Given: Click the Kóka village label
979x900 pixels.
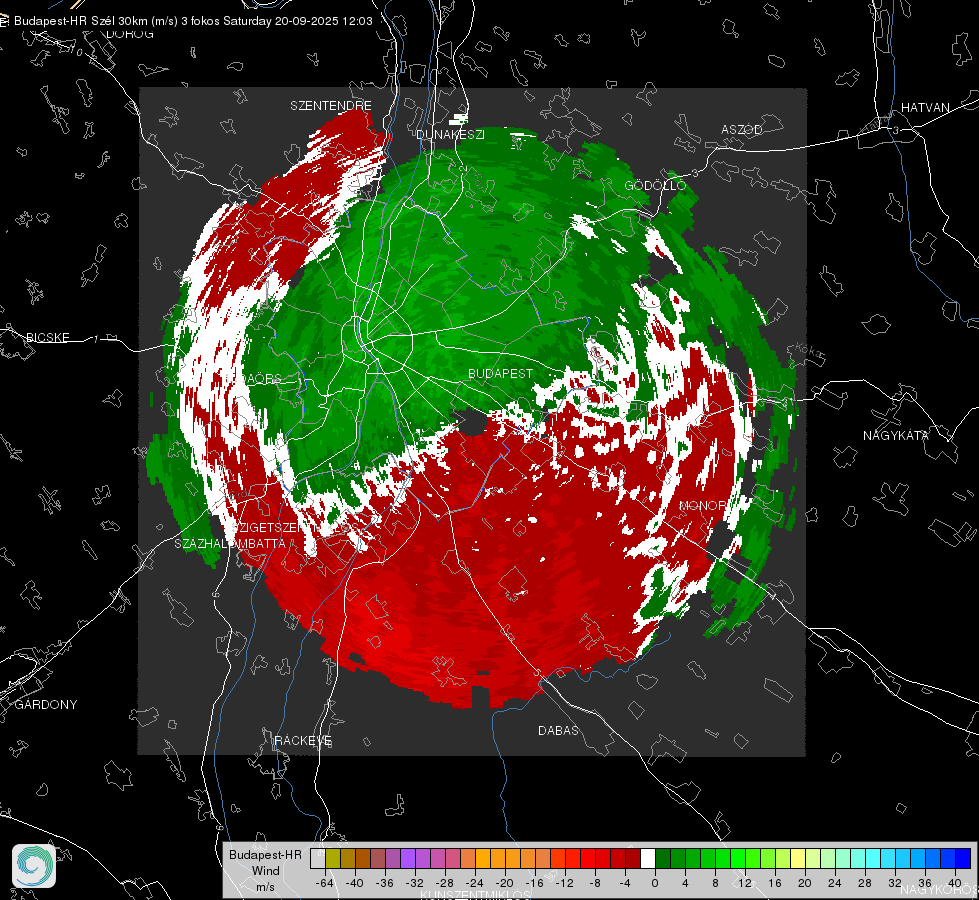Looking at the screenshot, I should (x=809, y=352).
